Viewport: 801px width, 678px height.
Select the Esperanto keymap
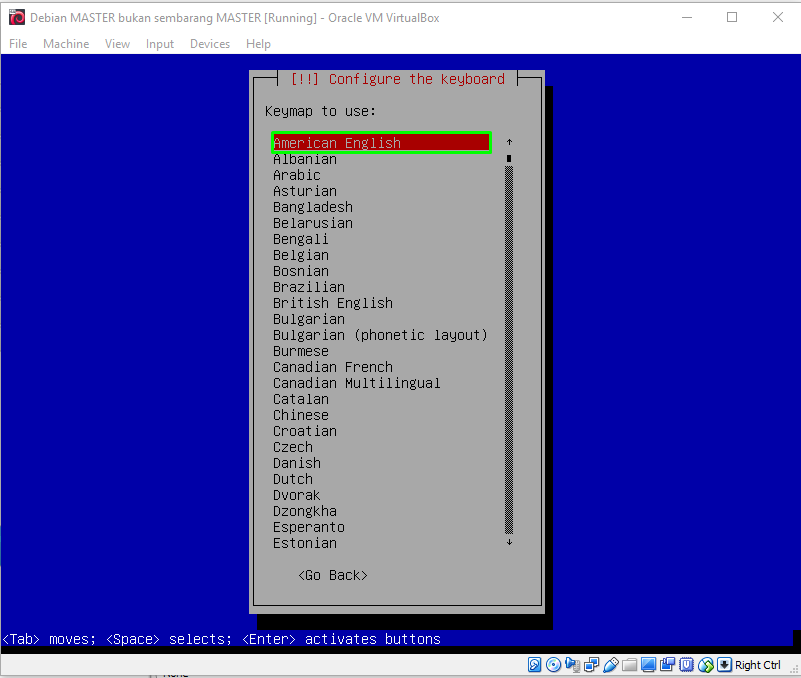point(309,527)
